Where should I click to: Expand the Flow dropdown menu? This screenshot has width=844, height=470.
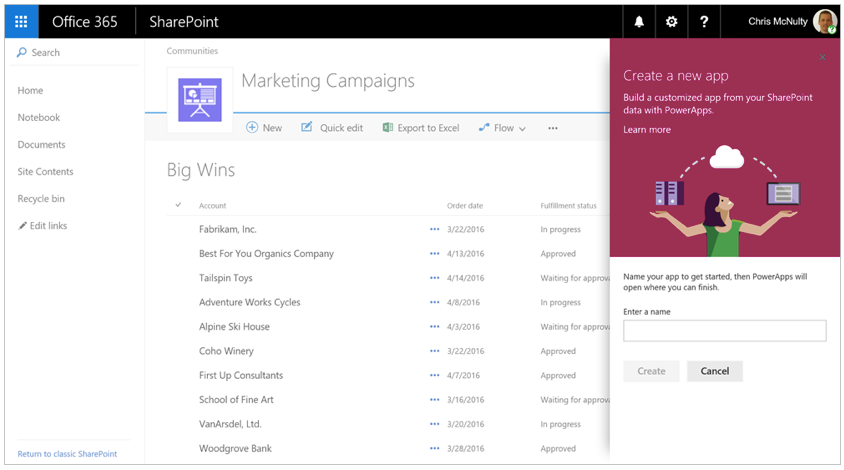[502, 128]
